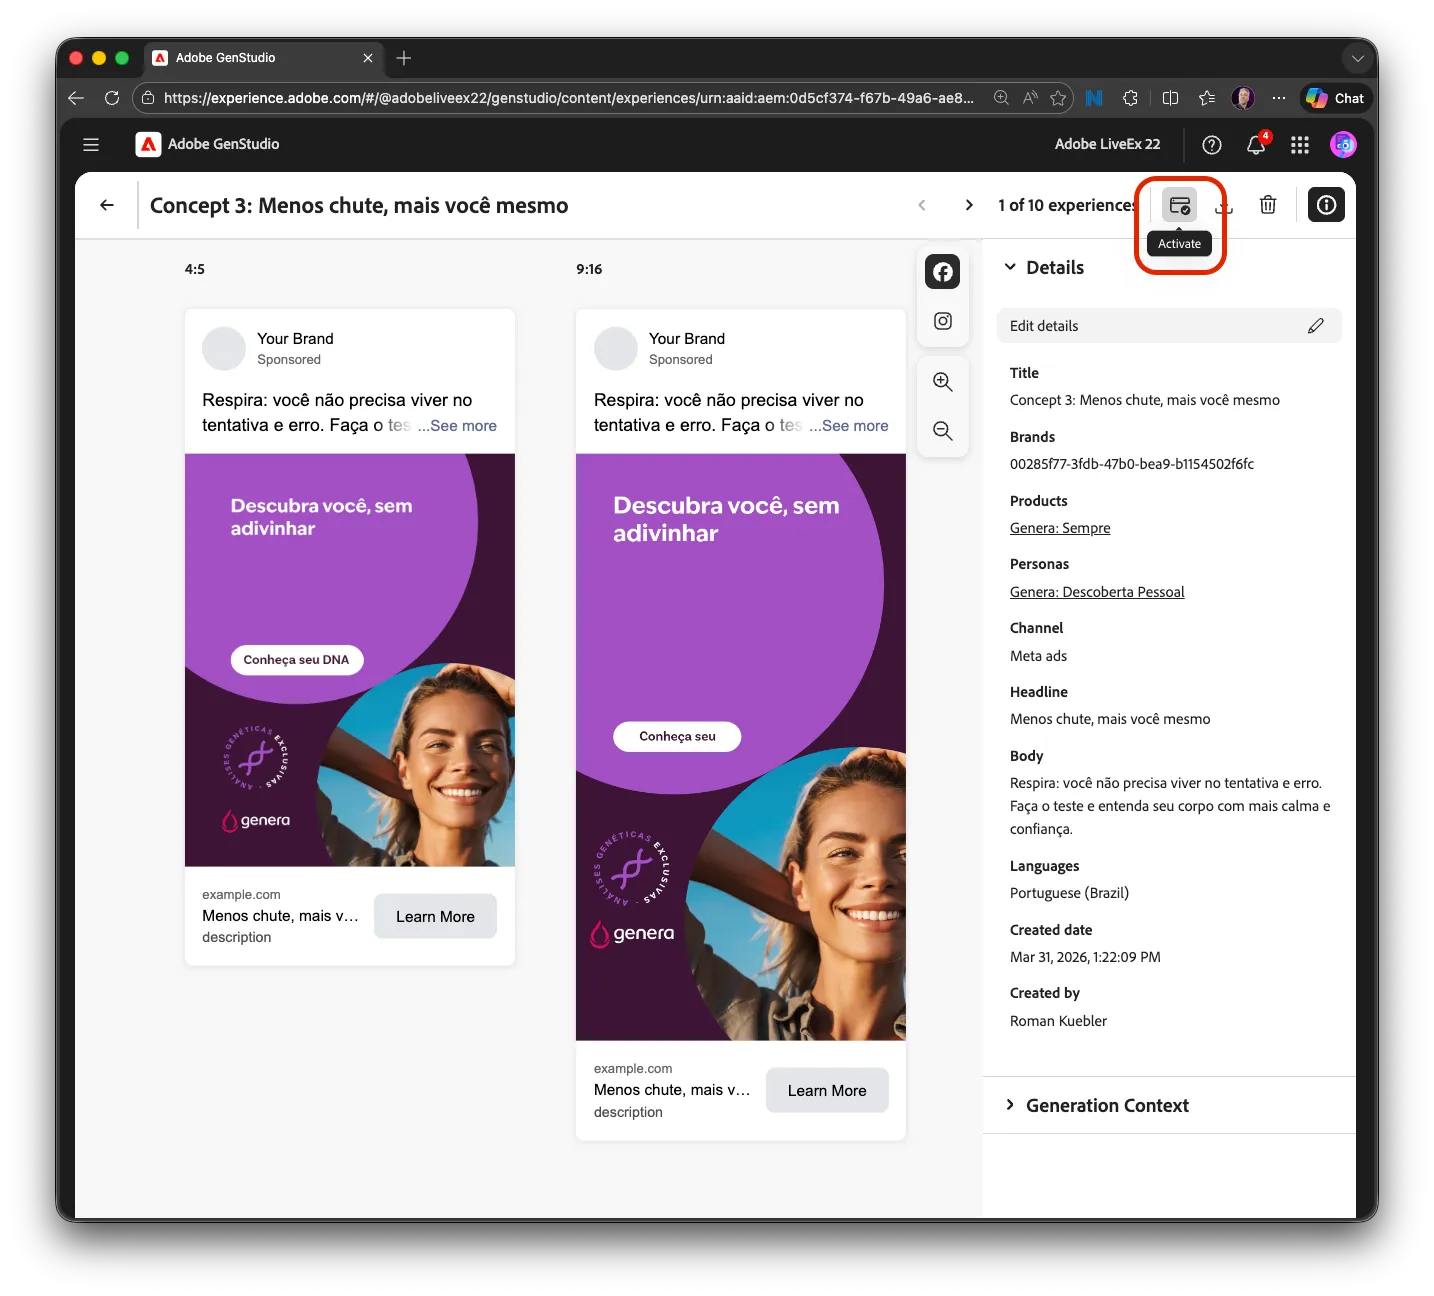
Task: Open a new browser tab
Action: pos(404,58)
